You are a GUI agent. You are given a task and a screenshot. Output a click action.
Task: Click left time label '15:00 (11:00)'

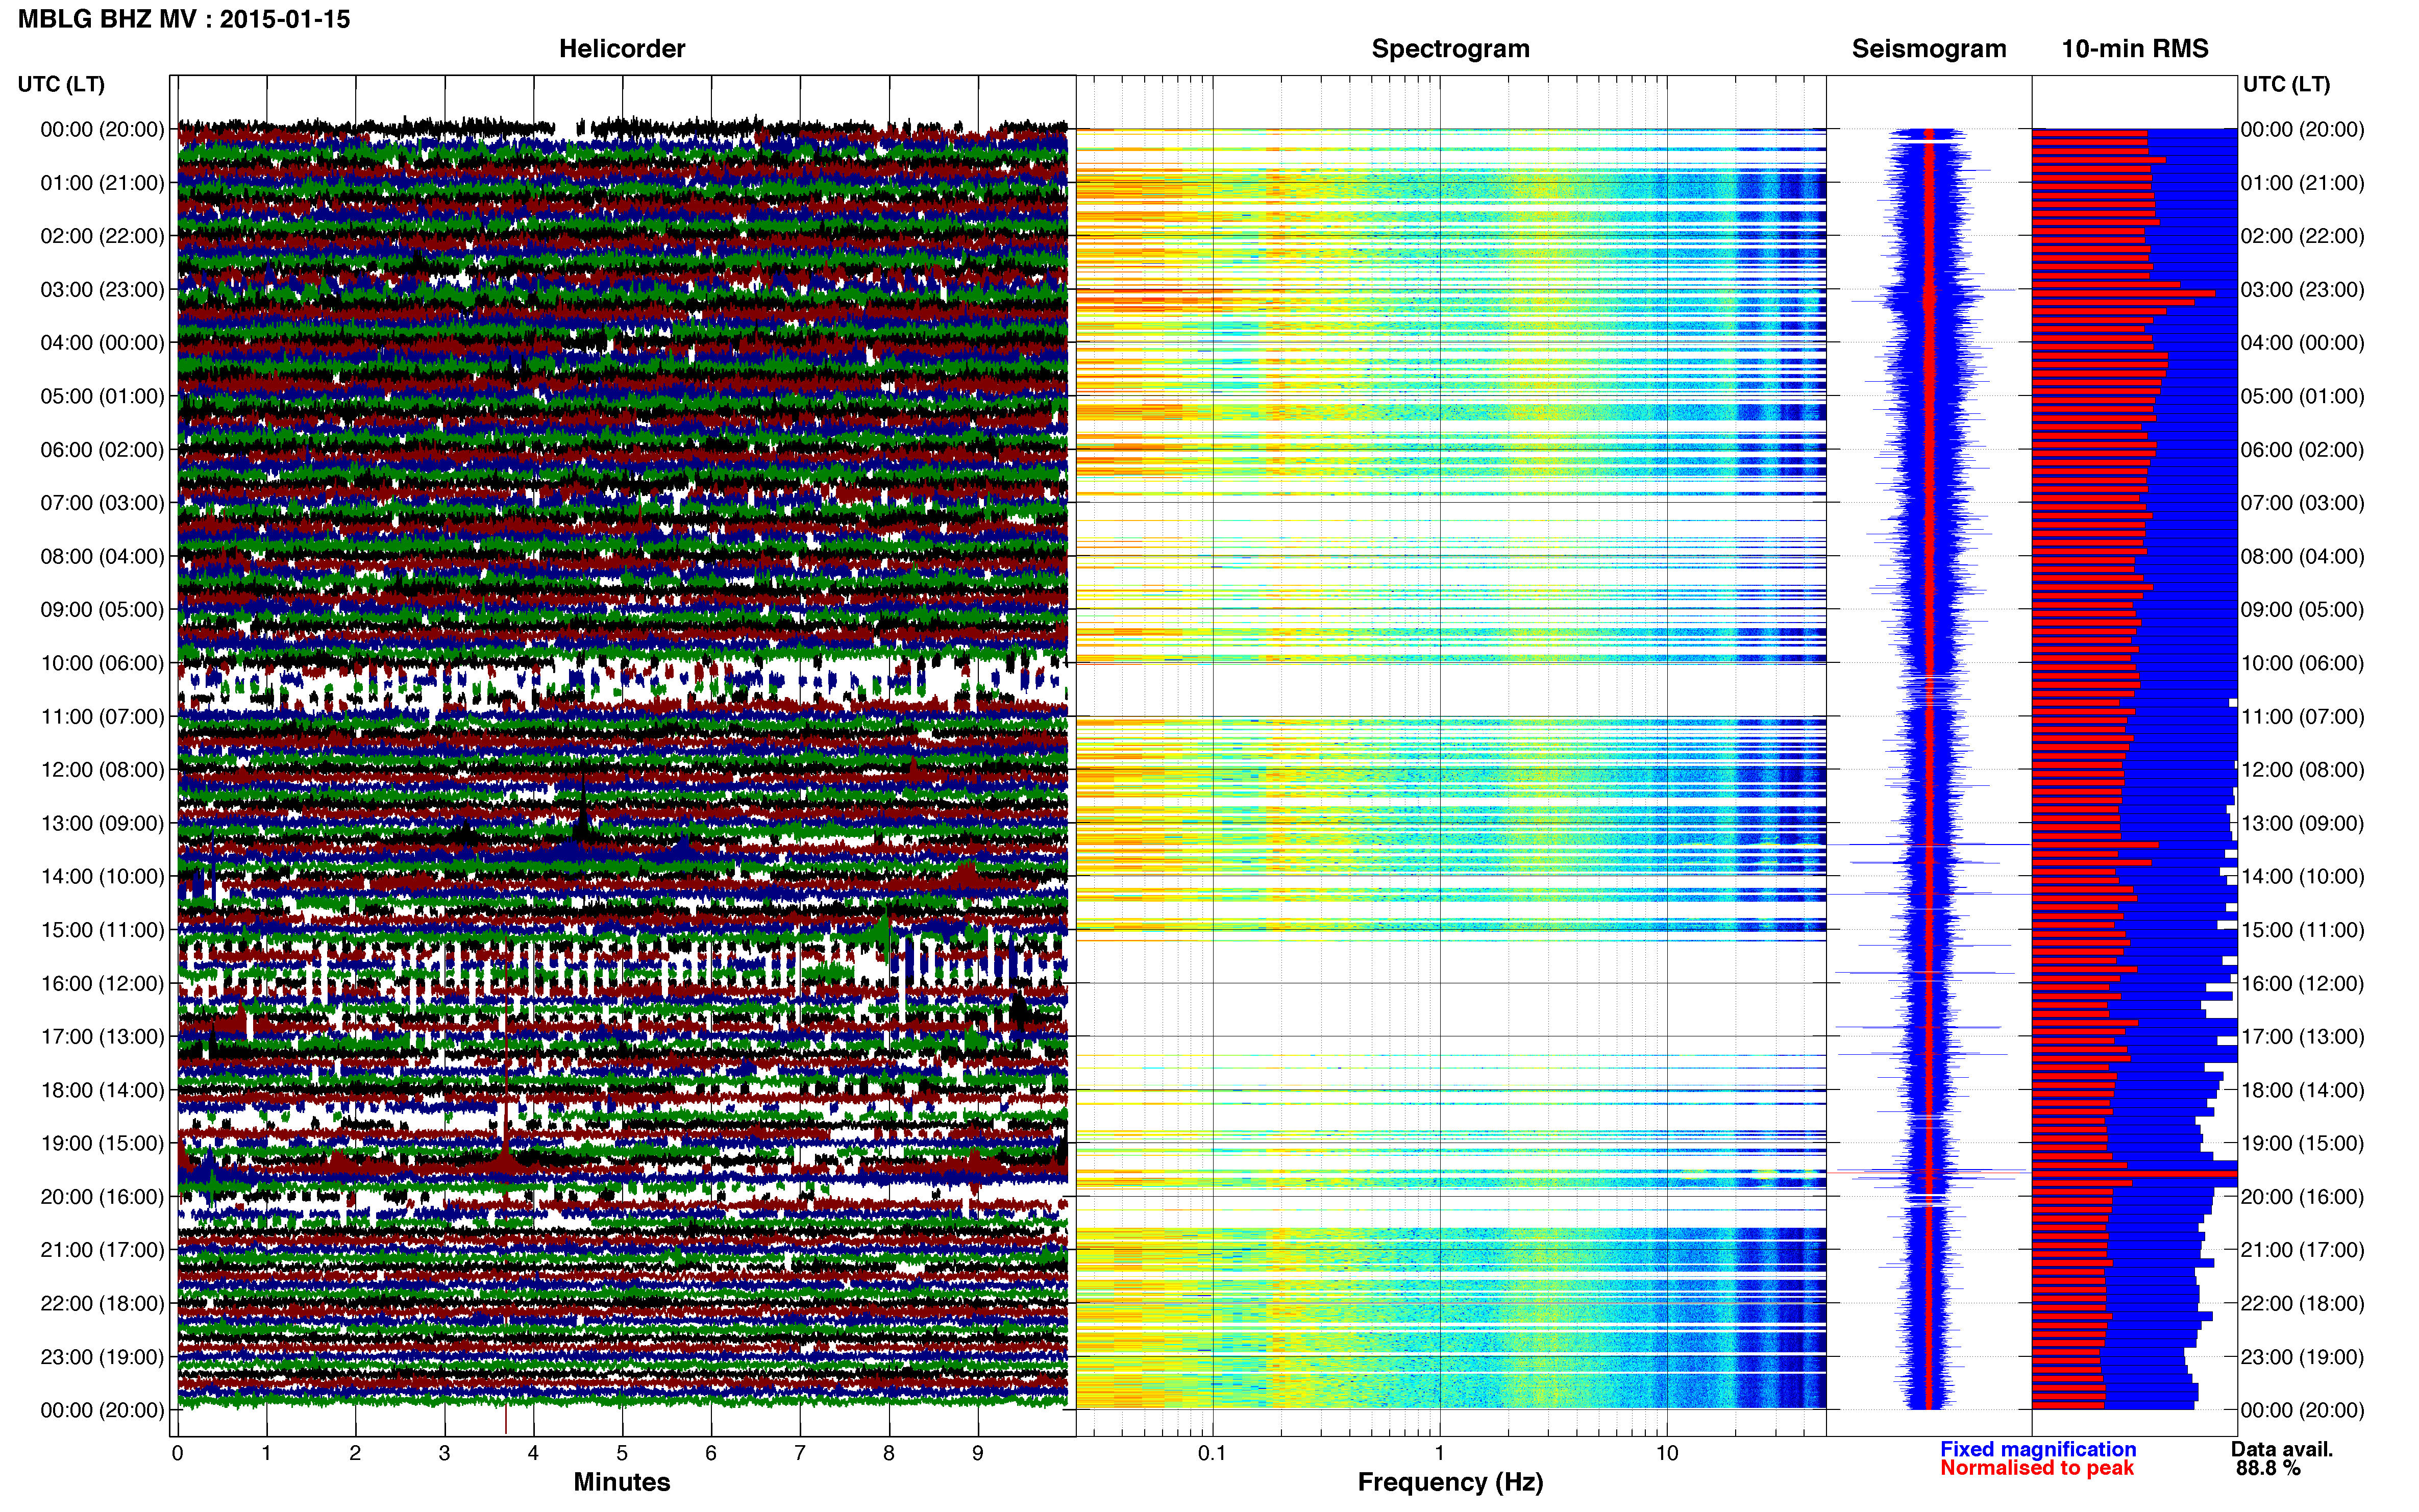pyautogui.click(x=102, y=930)
